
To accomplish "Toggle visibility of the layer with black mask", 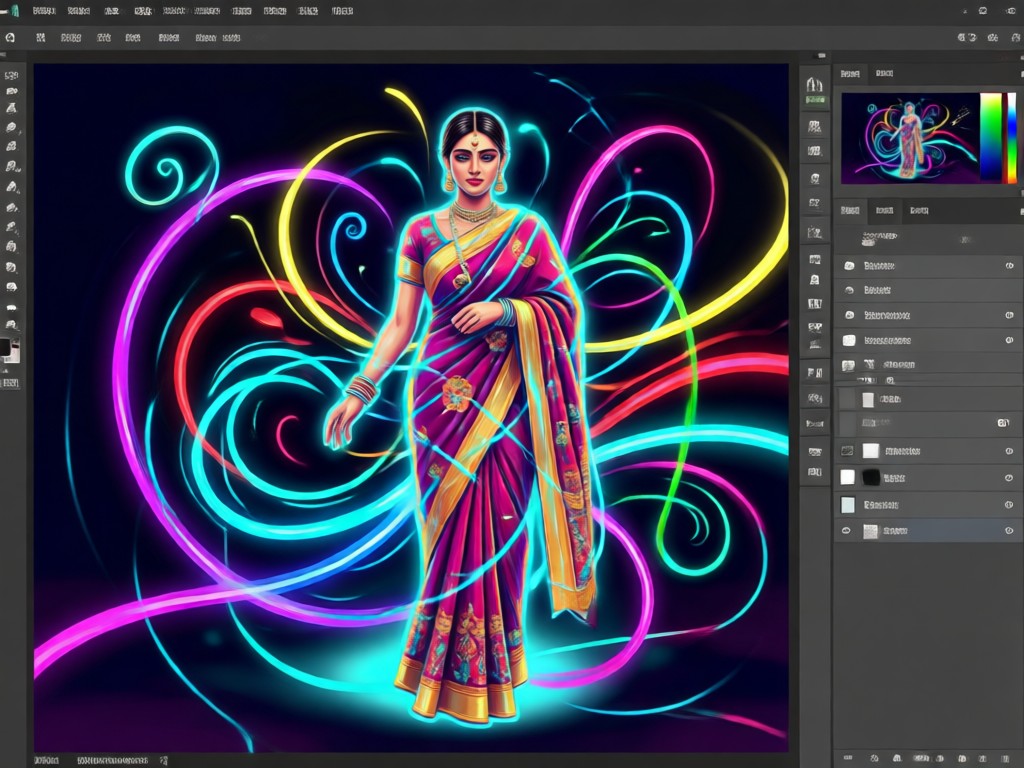I will [1009, 478].
